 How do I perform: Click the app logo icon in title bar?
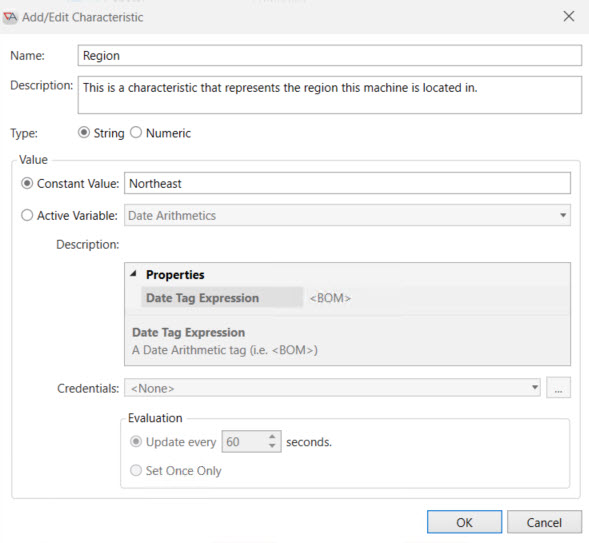[10, 17]
